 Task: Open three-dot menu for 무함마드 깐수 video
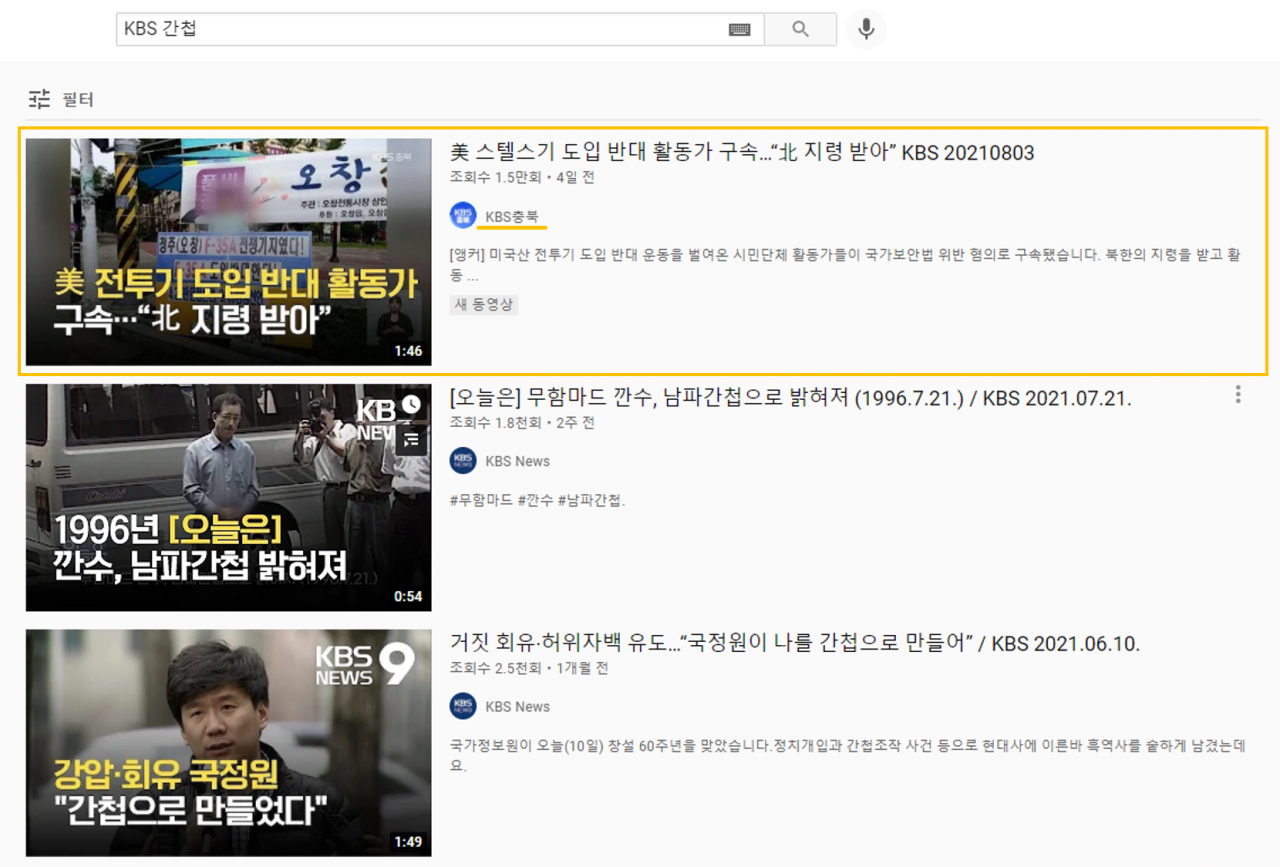1238,394
